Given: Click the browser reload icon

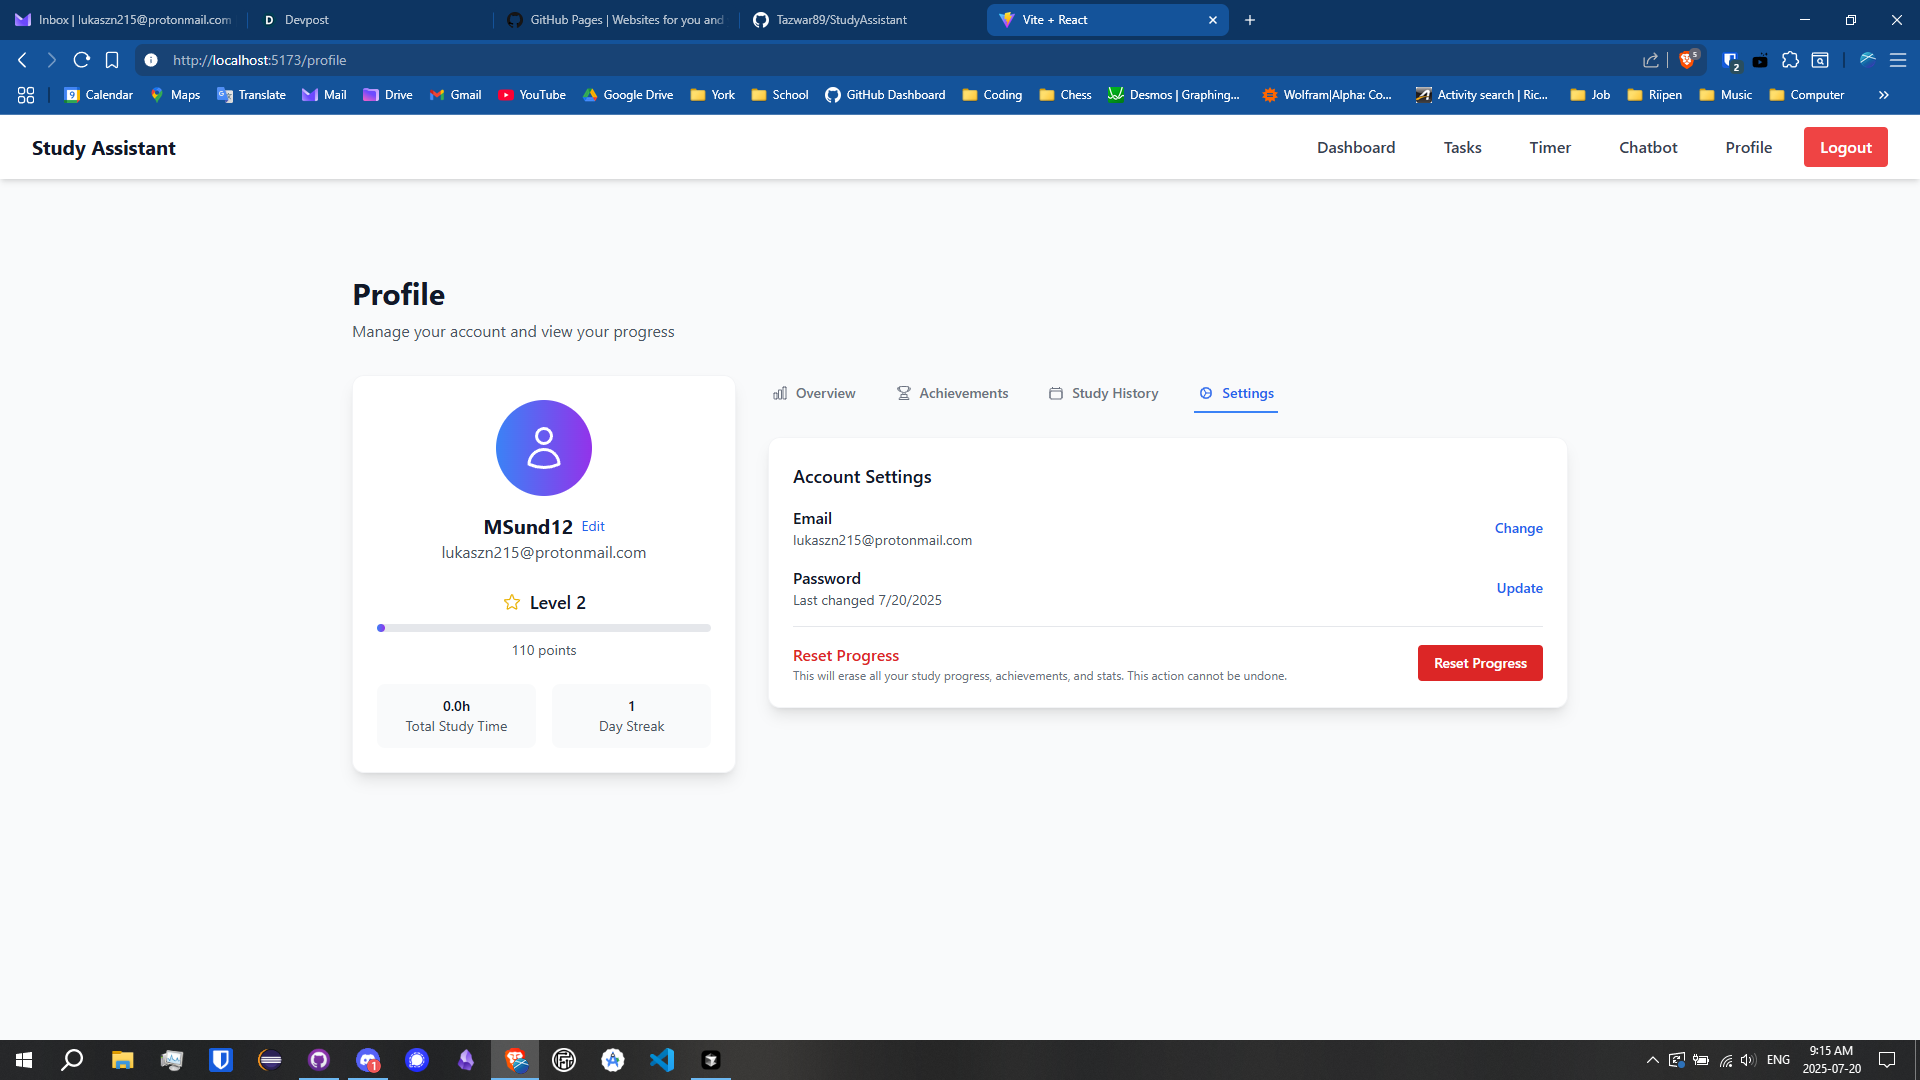Looking at the screenshot, I should 82,60.
